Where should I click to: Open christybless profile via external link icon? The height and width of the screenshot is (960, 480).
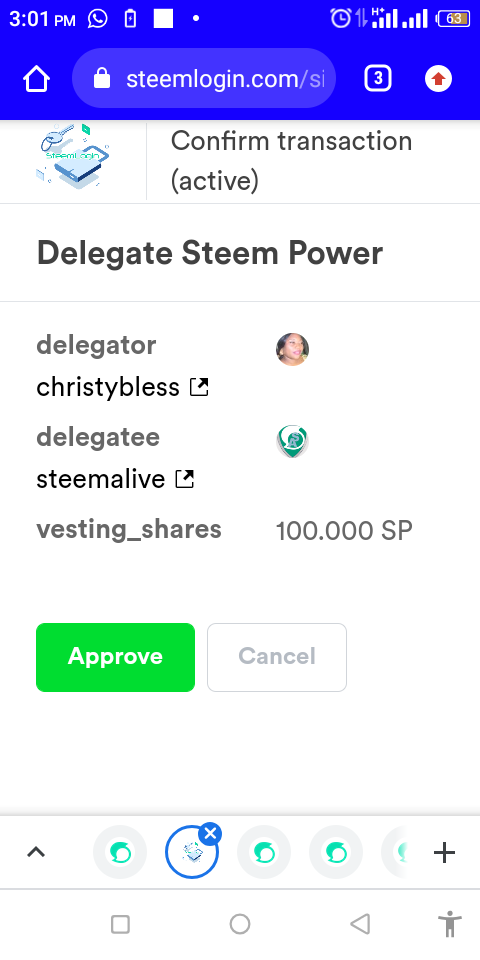click(199, 387)
